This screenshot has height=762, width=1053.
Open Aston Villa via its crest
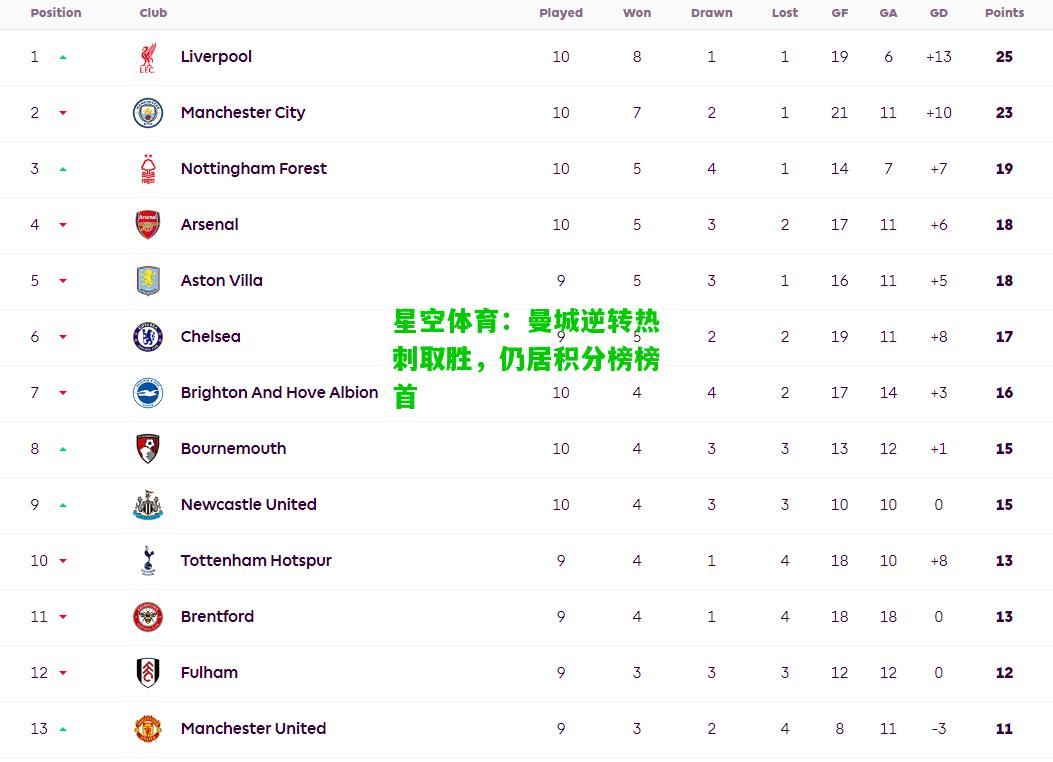148,281
